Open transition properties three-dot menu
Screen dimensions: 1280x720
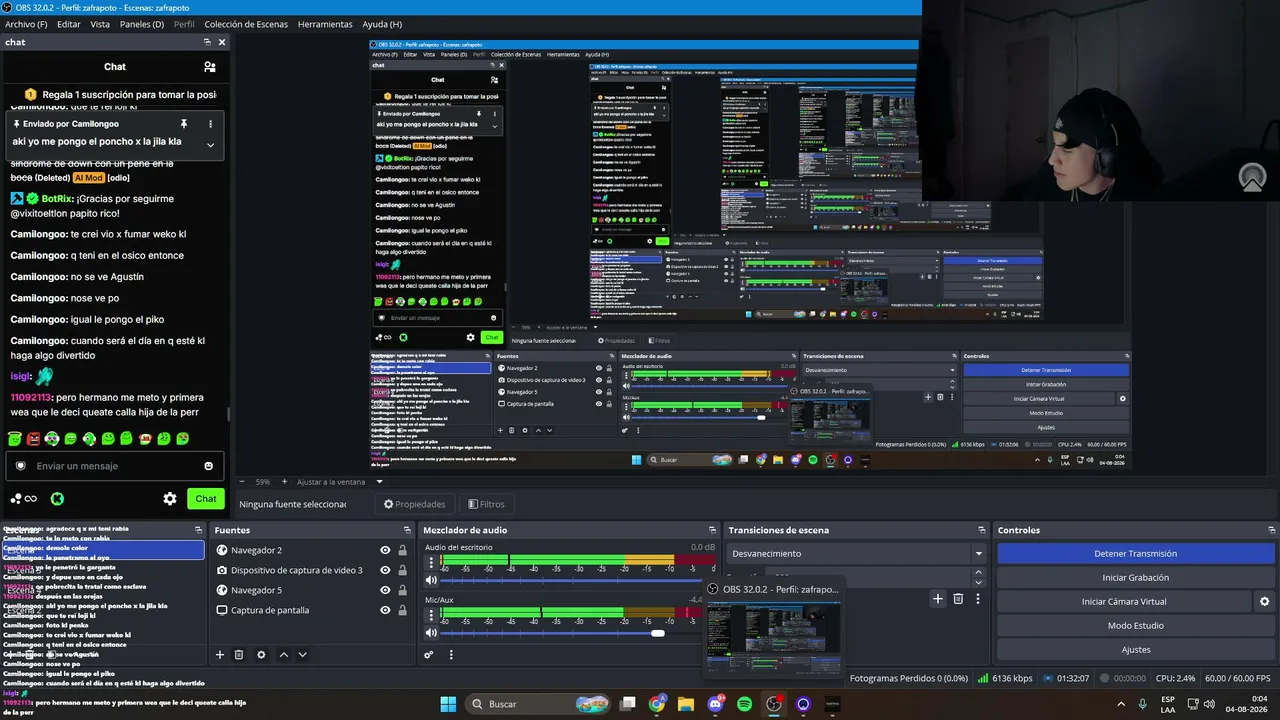tap(978, 598)
